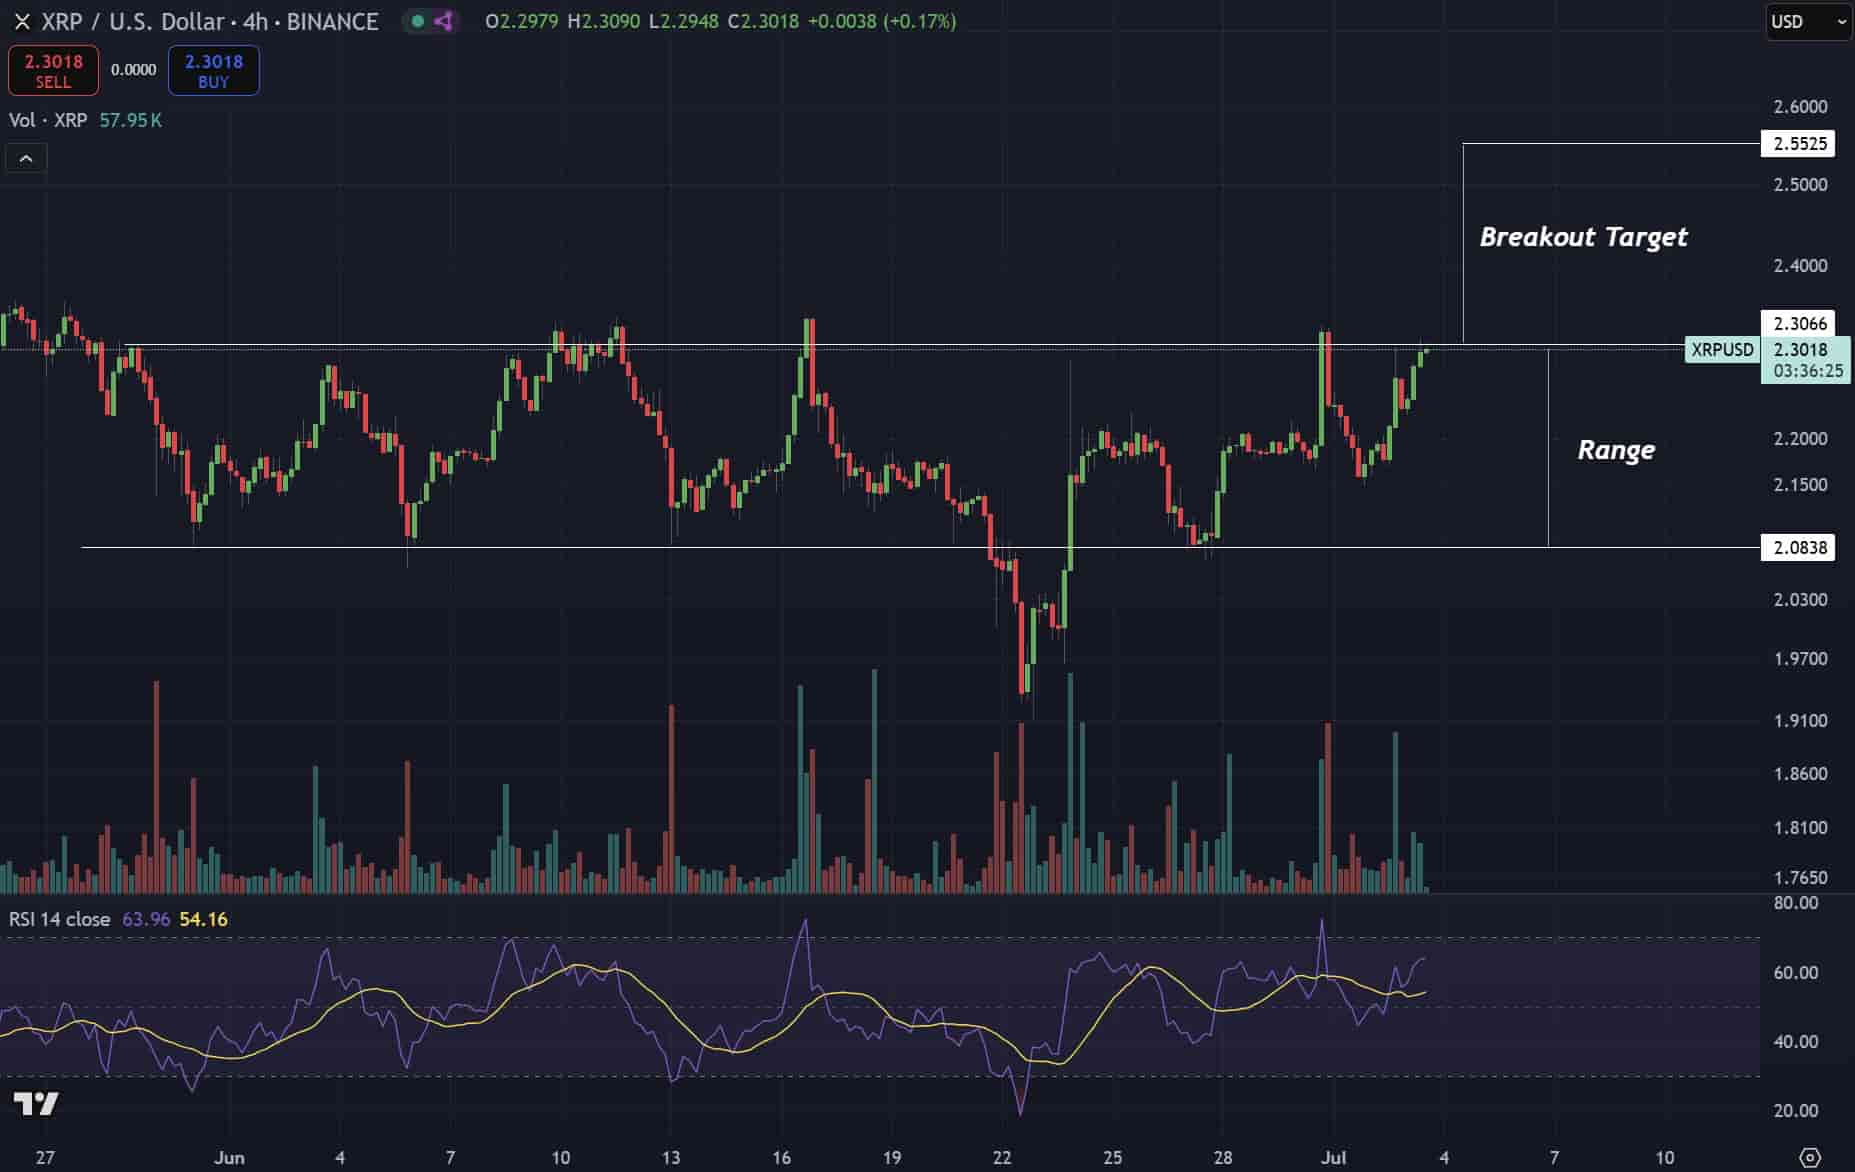Click the 27 date label on the time axis
Screen dimensions: 1855x1172
pos(45,1158)
